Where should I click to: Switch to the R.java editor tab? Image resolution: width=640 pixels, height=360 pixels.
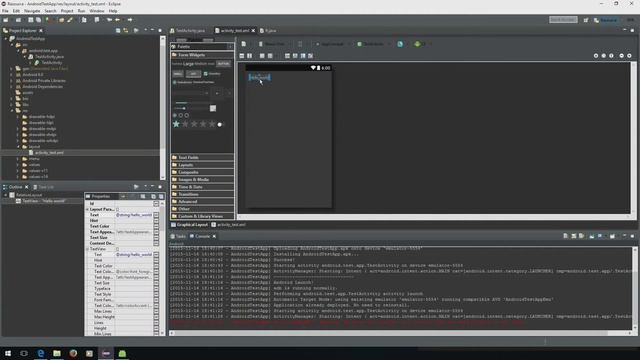tap(268, 31)
